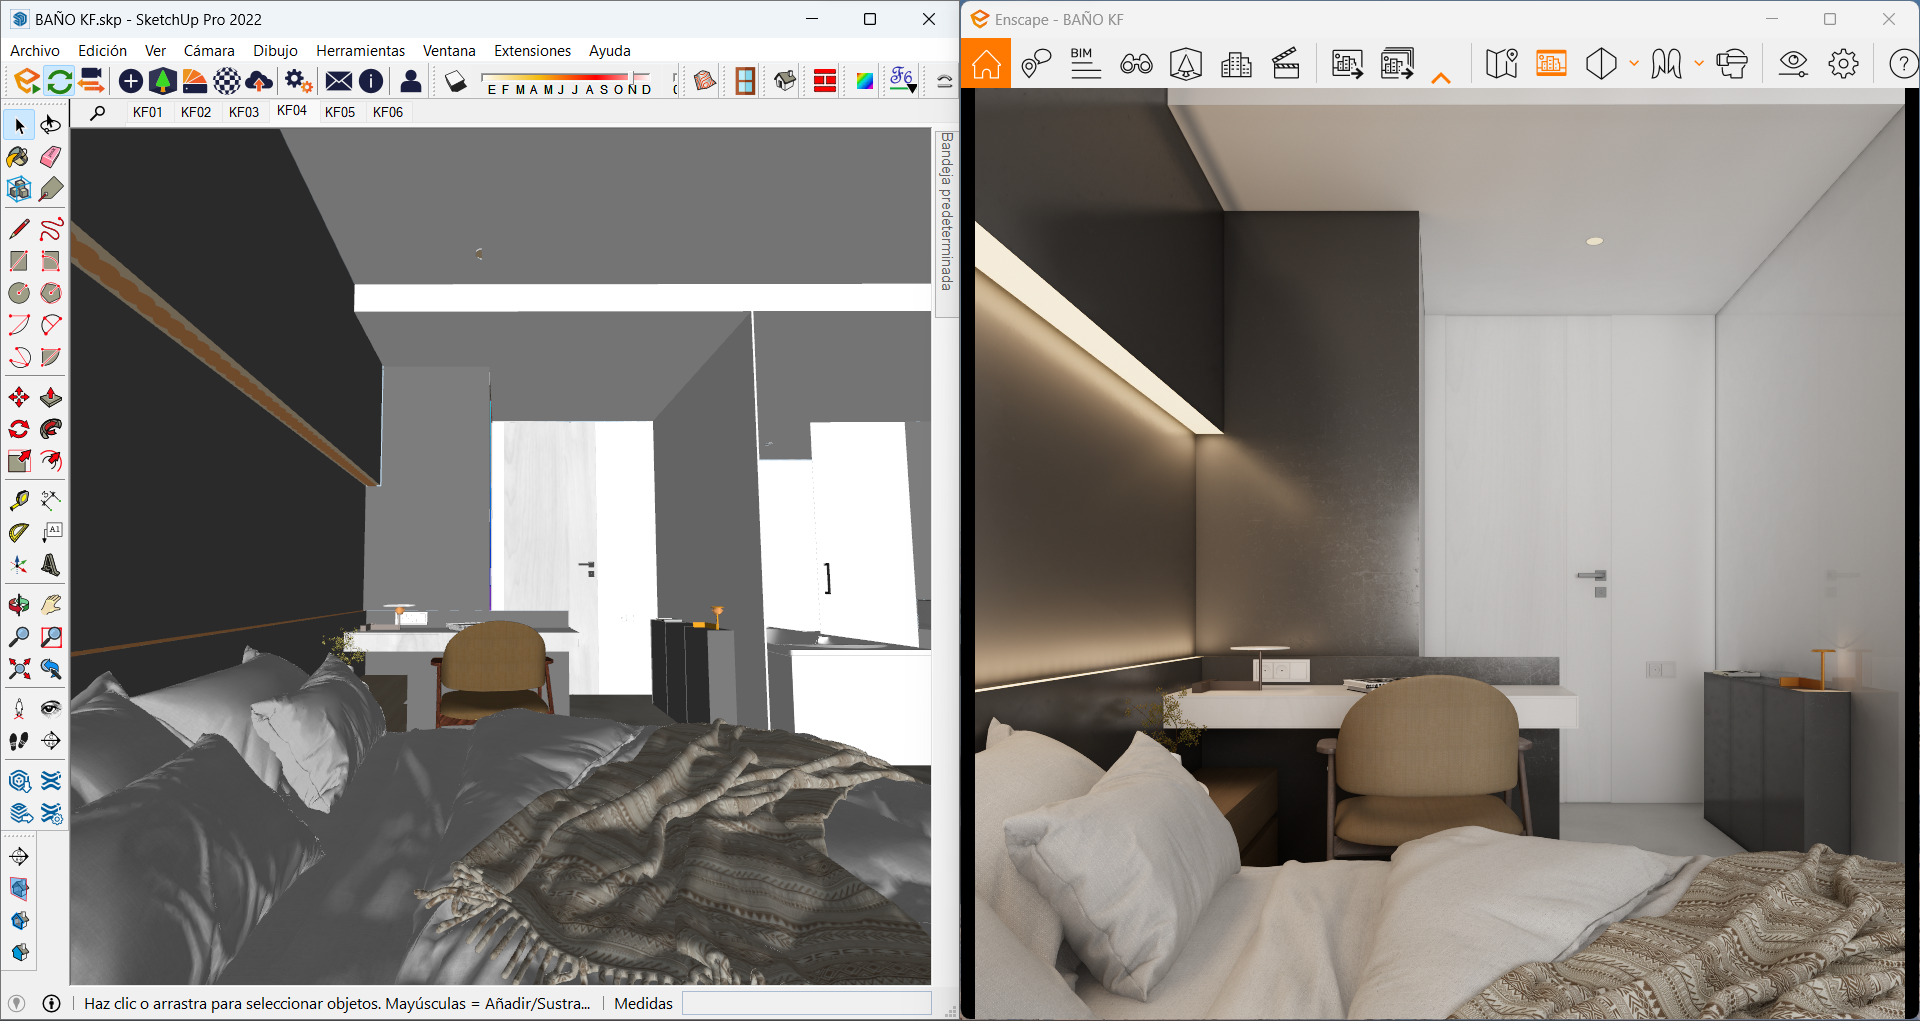Select the Orbit tool
Viewport: 1920px width, 1021px height.
tap(19, 605)
